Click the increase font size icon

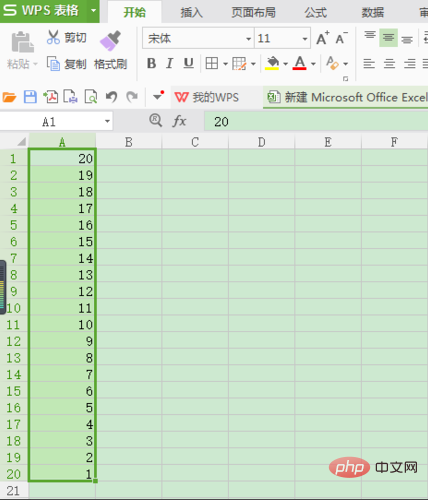[322, 38]
